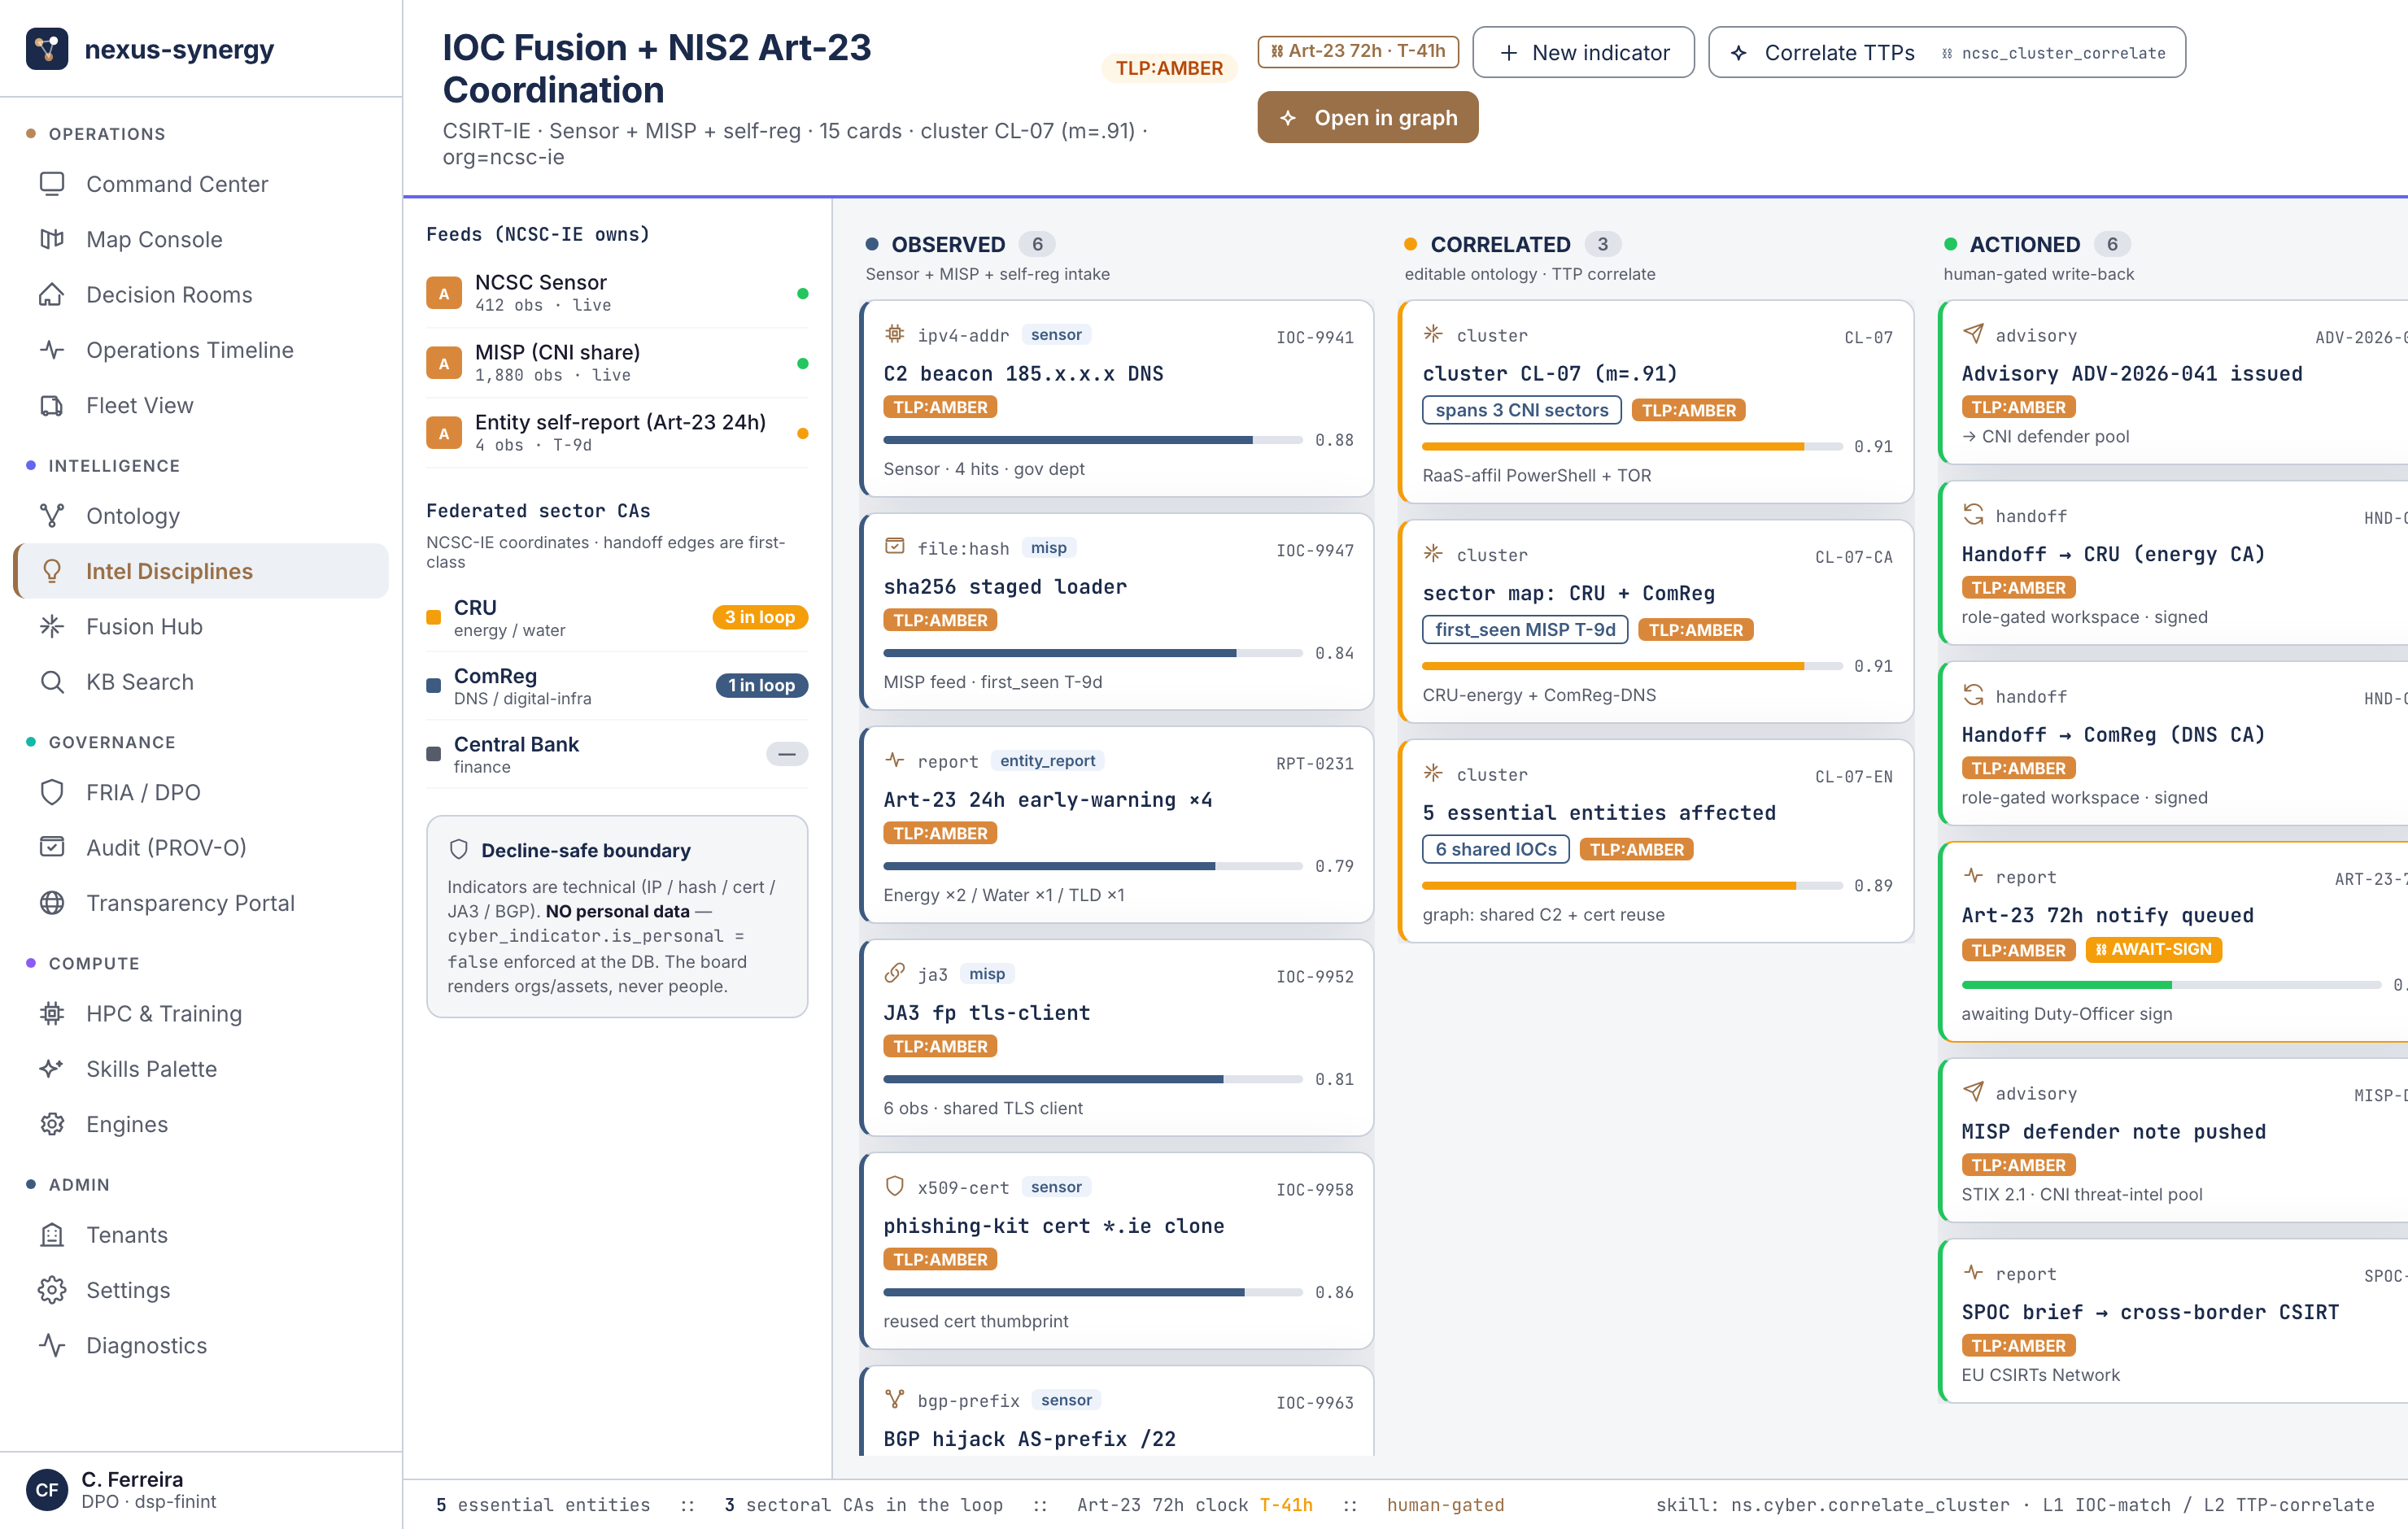Click the nexus-synergy logo icon
The height and width of the screenshot is (1529, 2408).
47,49
